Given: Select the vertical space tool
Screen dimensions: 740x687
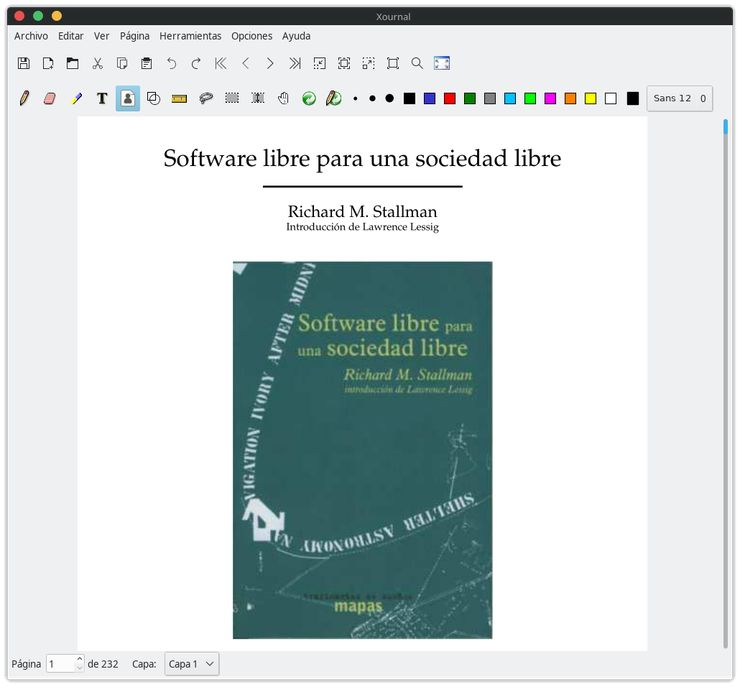Looking at the screenshot, I should click(x=258, y=98).
